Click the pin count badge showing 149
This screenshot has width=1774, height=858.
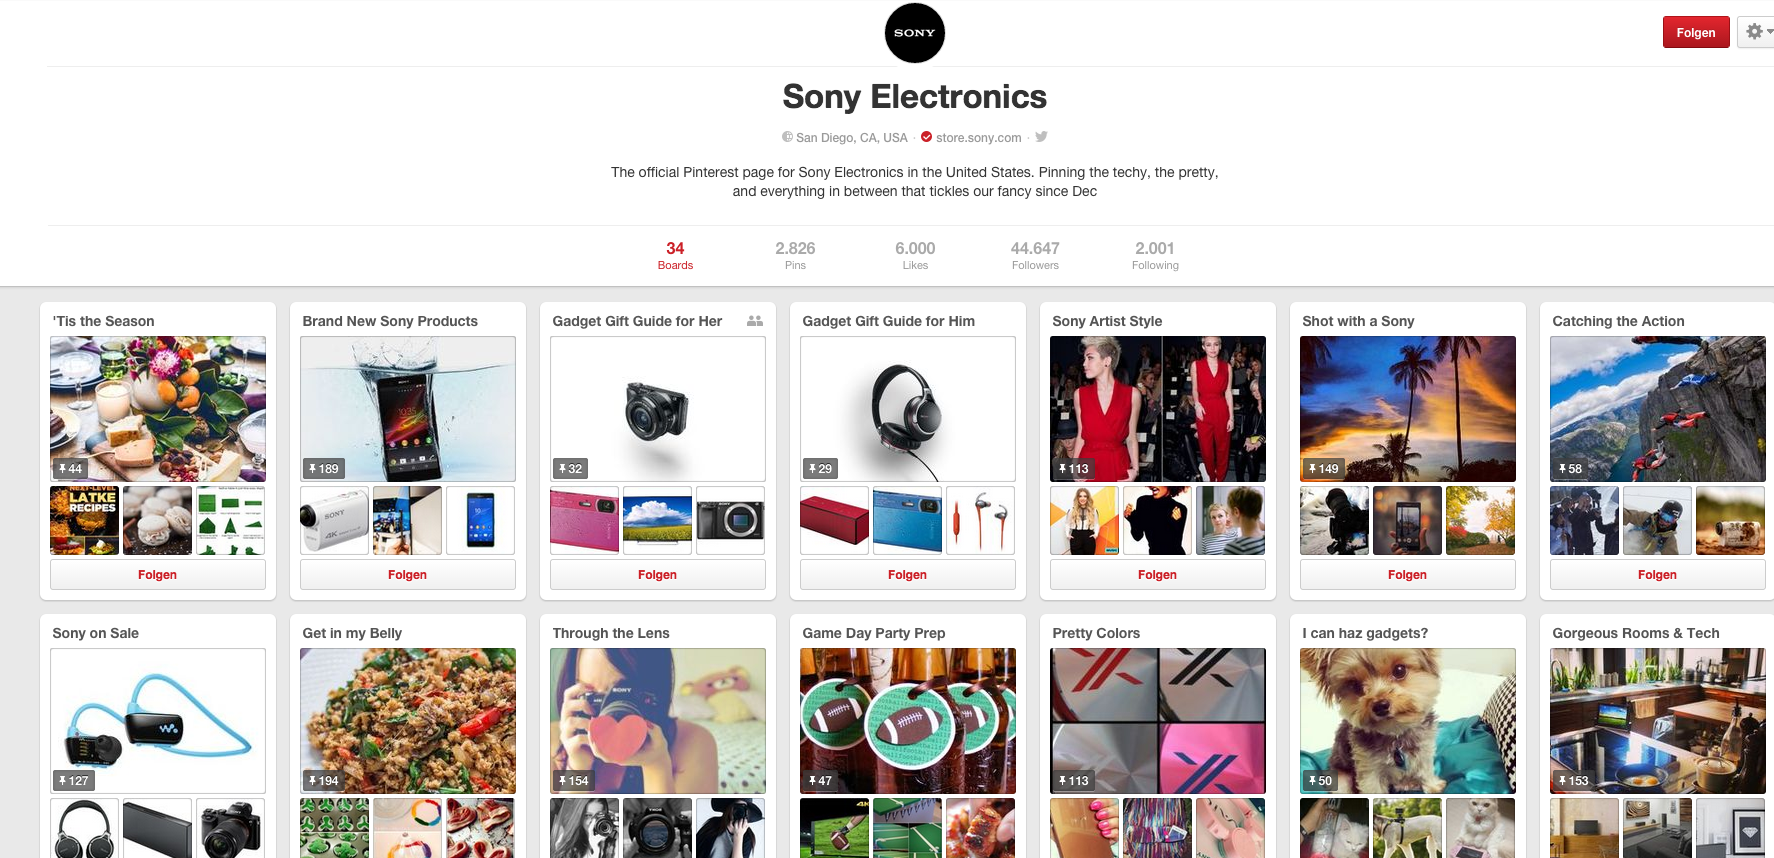[1323, 468]
